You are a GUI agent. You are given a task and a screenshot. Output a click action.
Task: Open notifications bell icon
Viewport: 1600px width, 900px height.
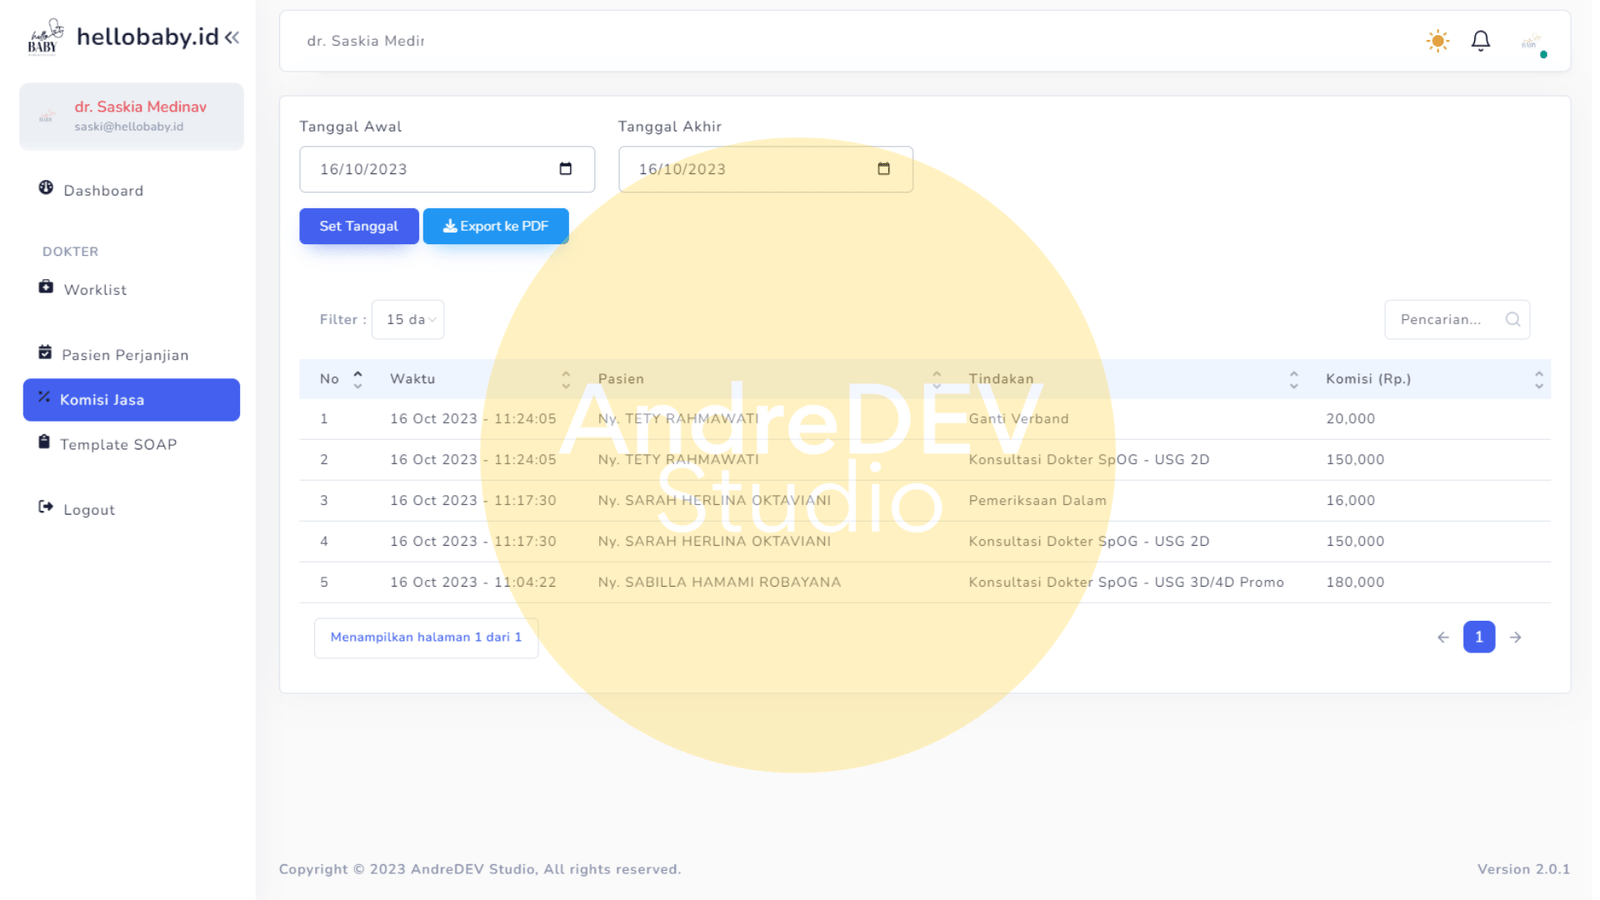[1480, 41]
